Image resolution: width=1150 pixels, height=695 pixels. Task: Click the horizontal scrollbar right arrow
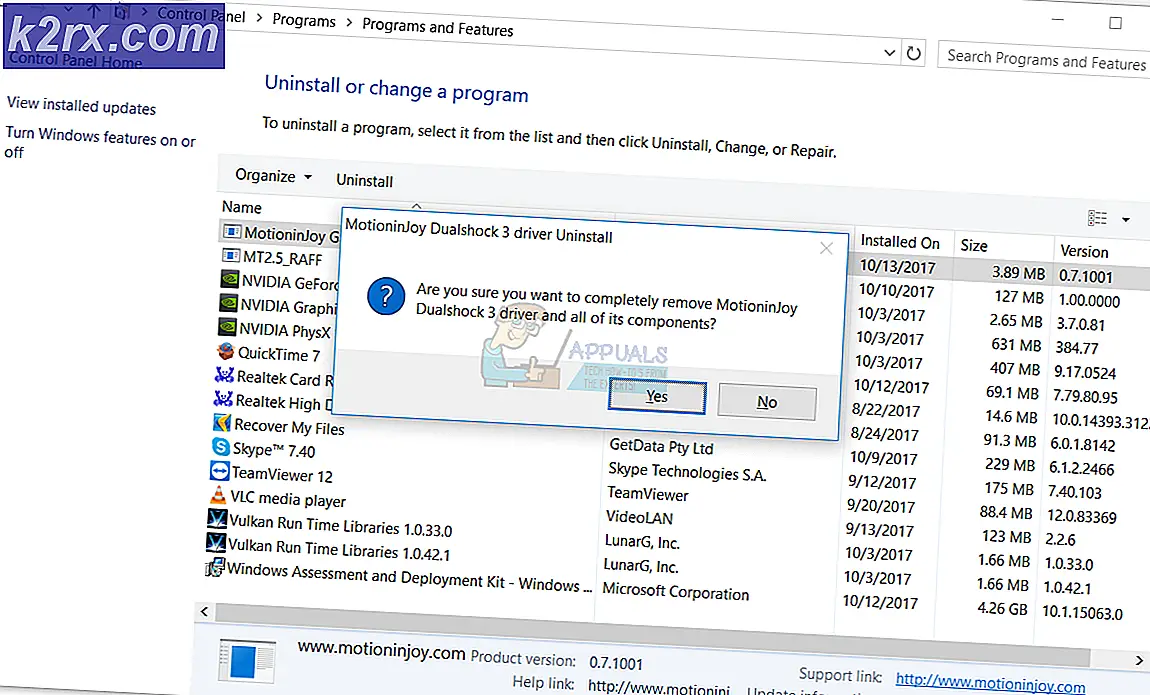point(1140,661)
